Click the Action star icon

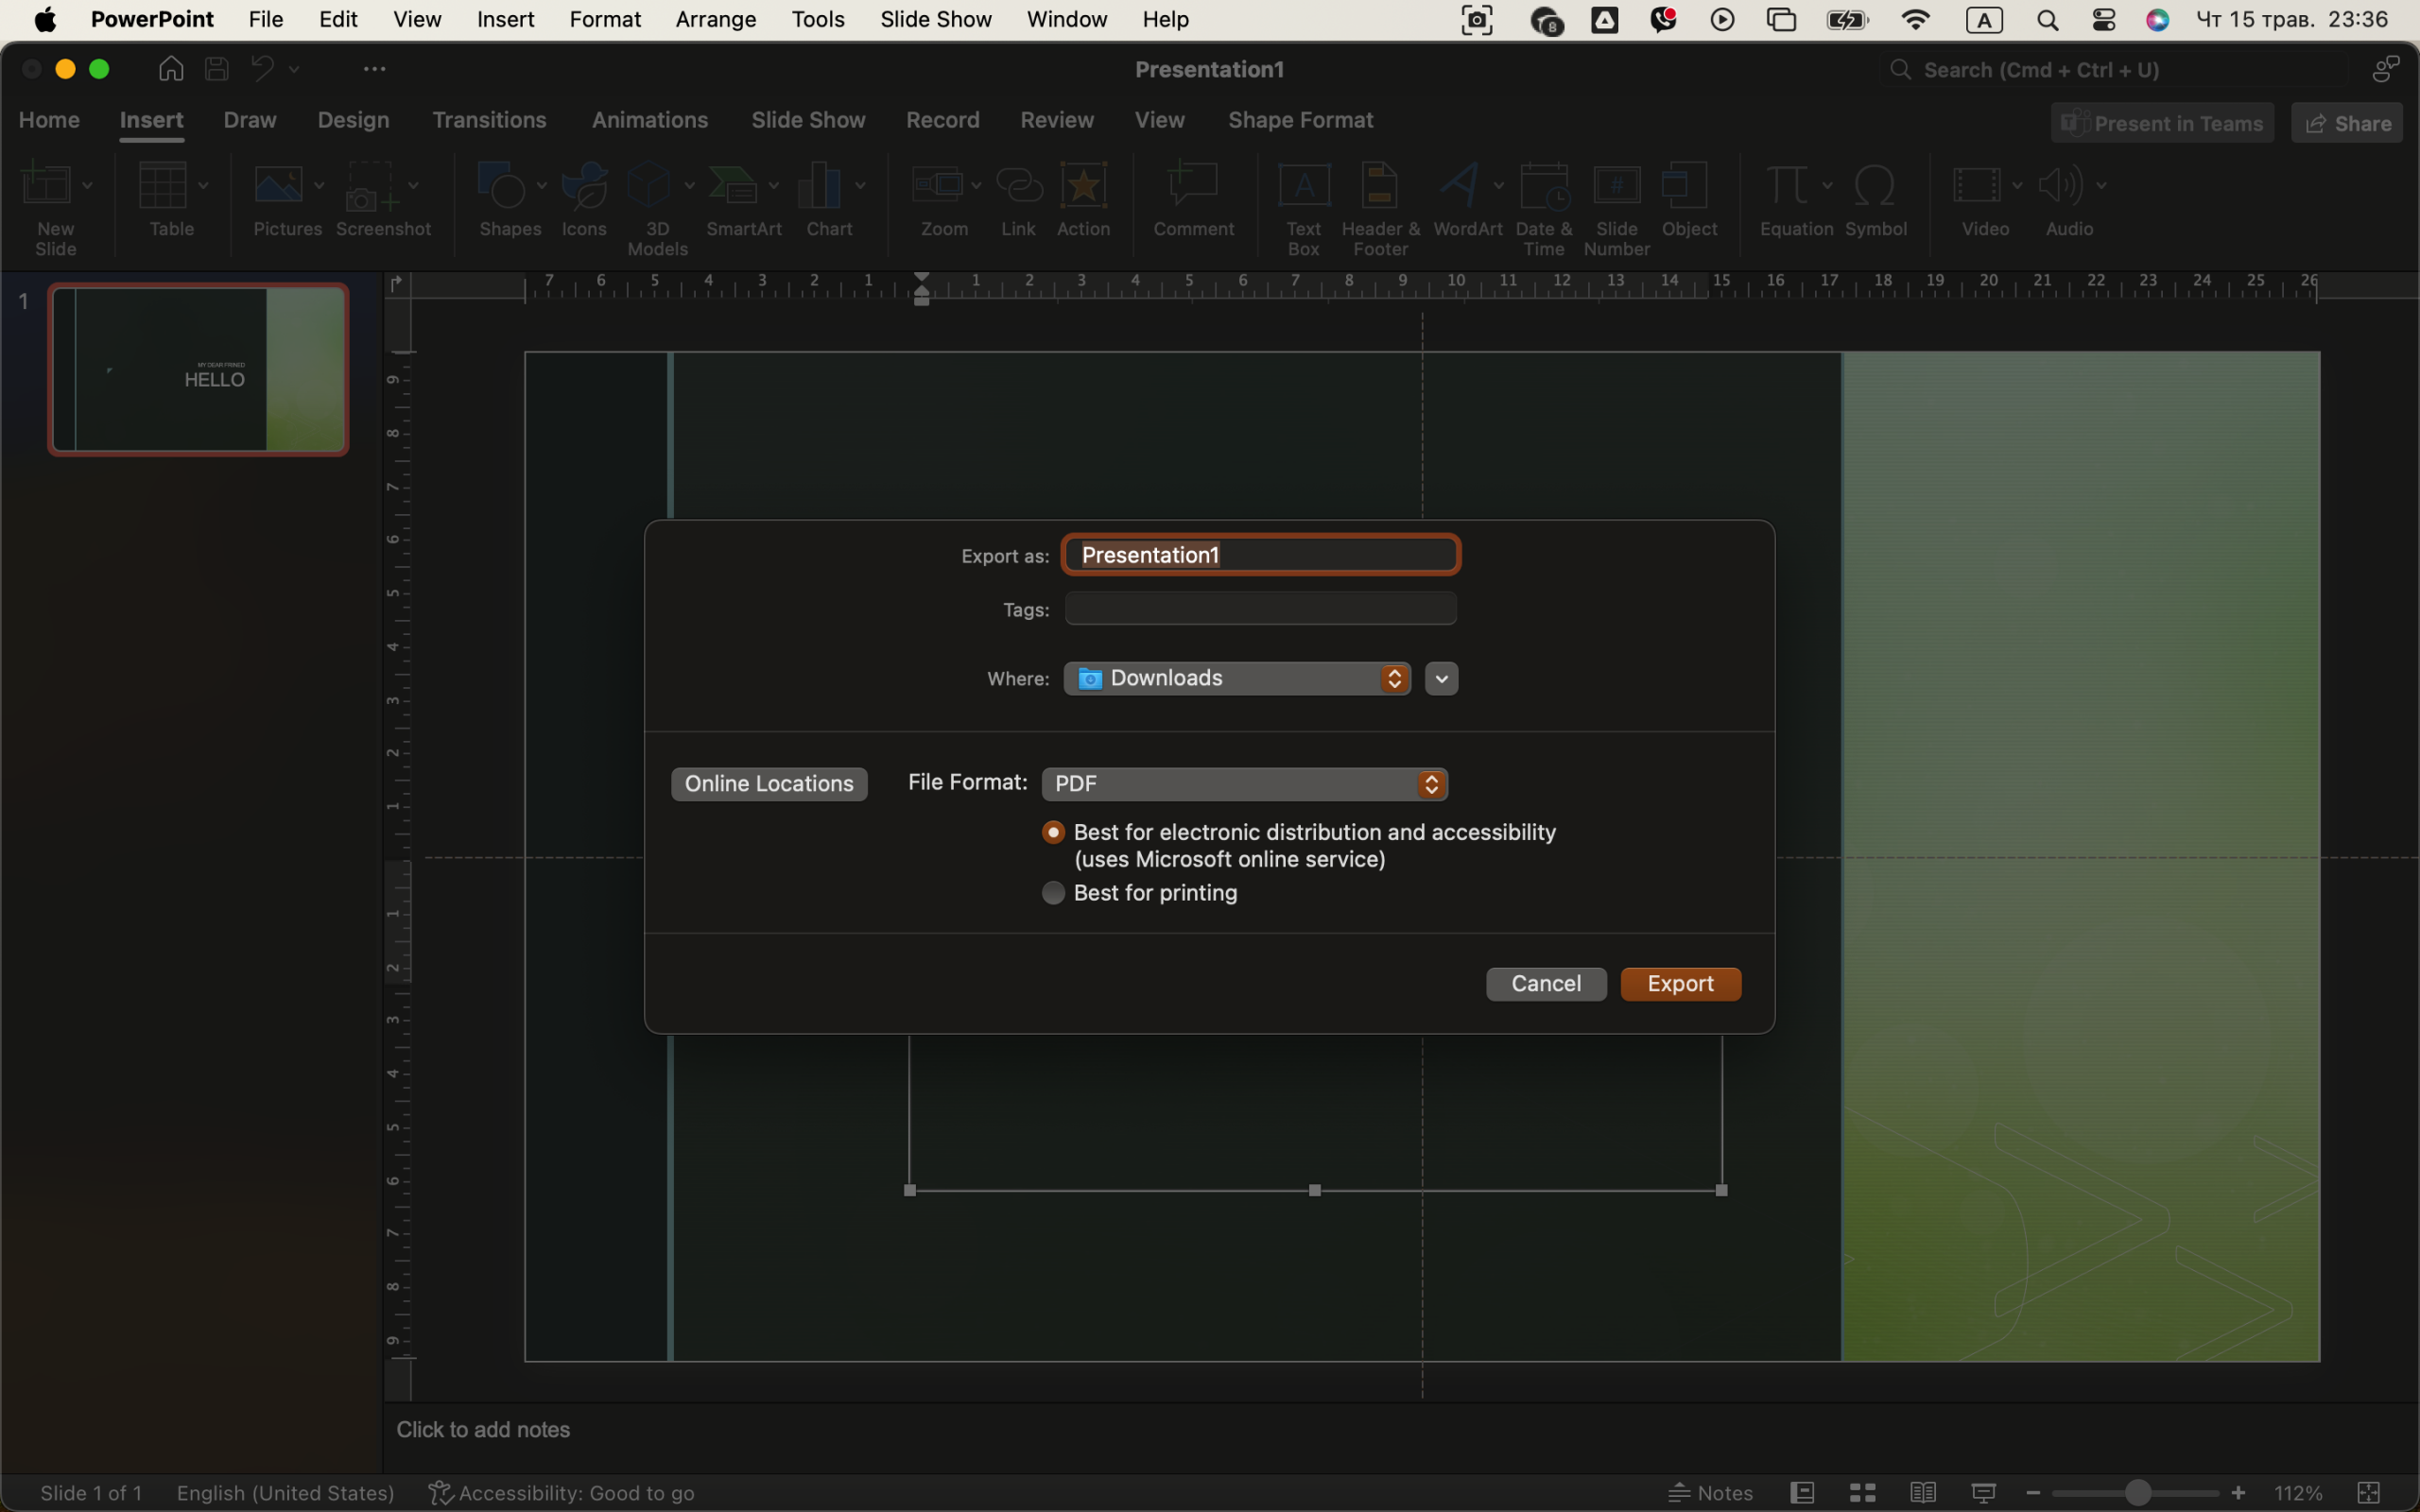click(x=1083, y=185)
